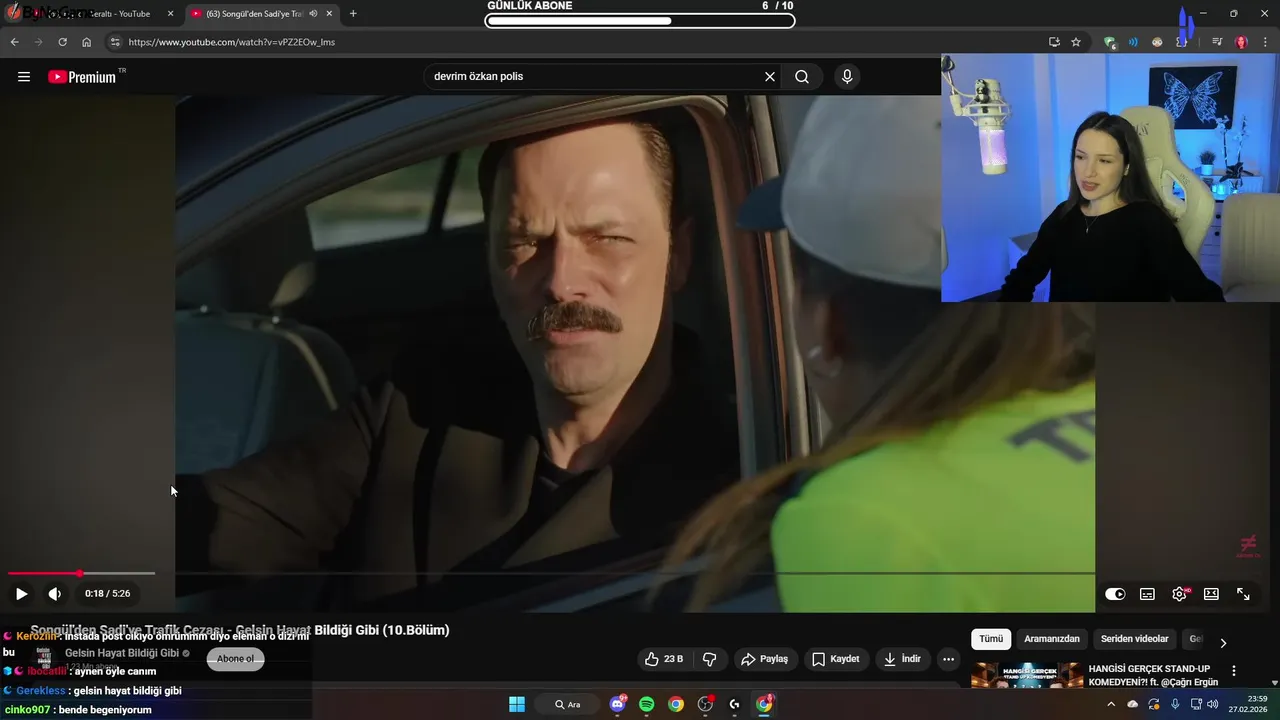
Task: Open options for HANGİSİ GERÇEK STAND-UP video
Action: coord(1234,671)
